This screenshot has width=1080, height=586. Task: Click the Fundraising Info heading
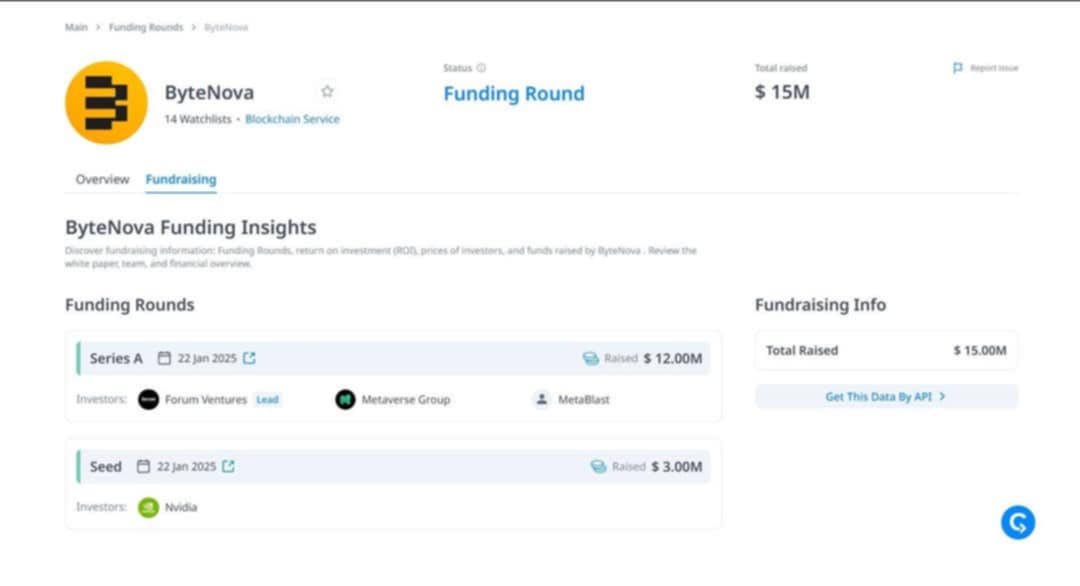pos(820,304)
